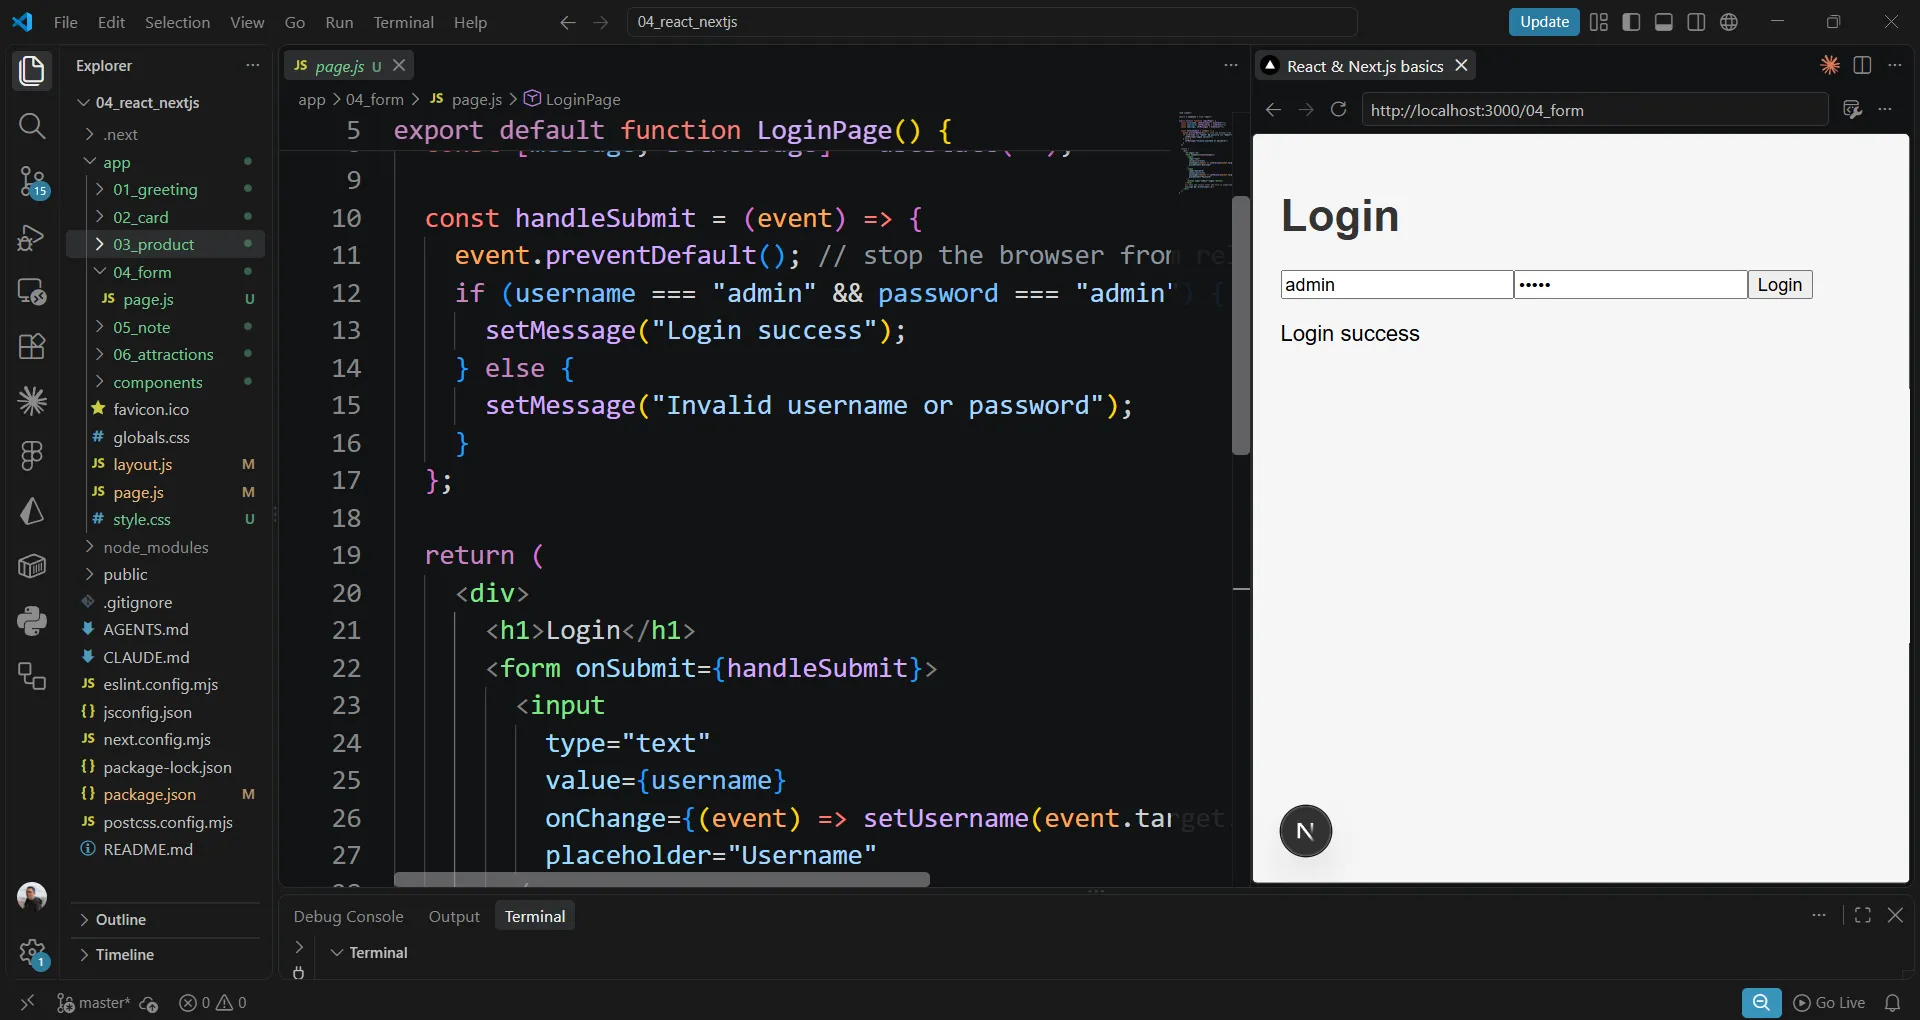Image resolution: width=1920 pixels, height=1020 pixels.
Task: Open the Search view in activity bar
Action: point(32,126)
